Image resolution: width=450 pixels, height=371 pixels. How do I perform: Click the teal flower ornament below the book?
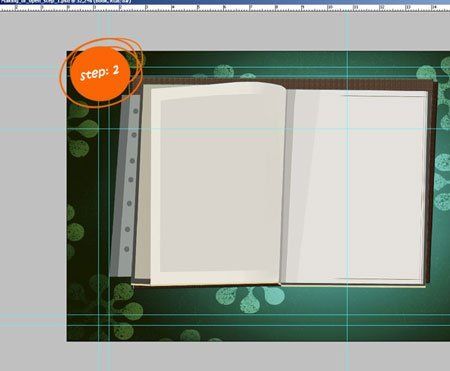tap(250, 299)
